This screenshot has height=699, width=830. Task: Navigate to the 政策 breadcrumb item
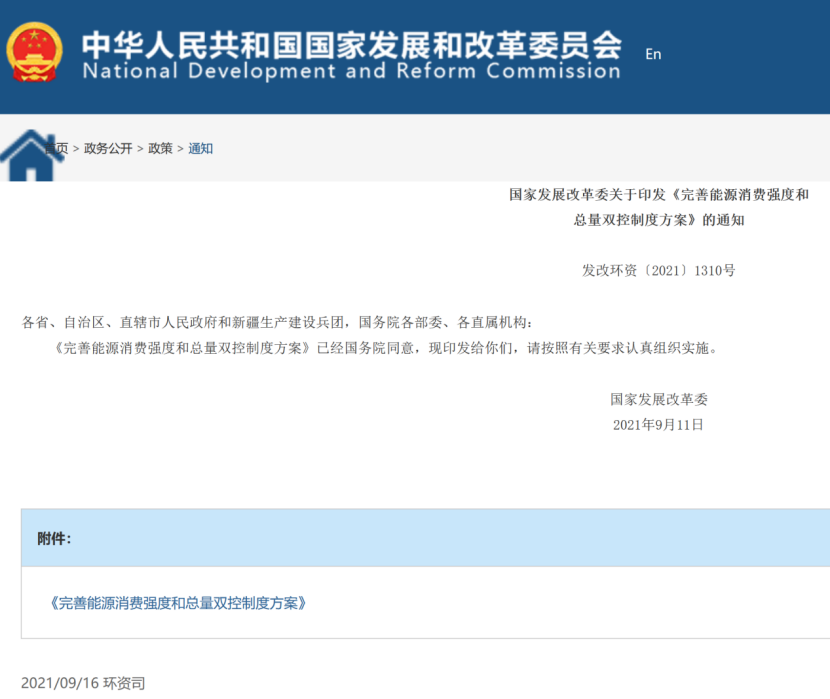click(x=160, y=149)
